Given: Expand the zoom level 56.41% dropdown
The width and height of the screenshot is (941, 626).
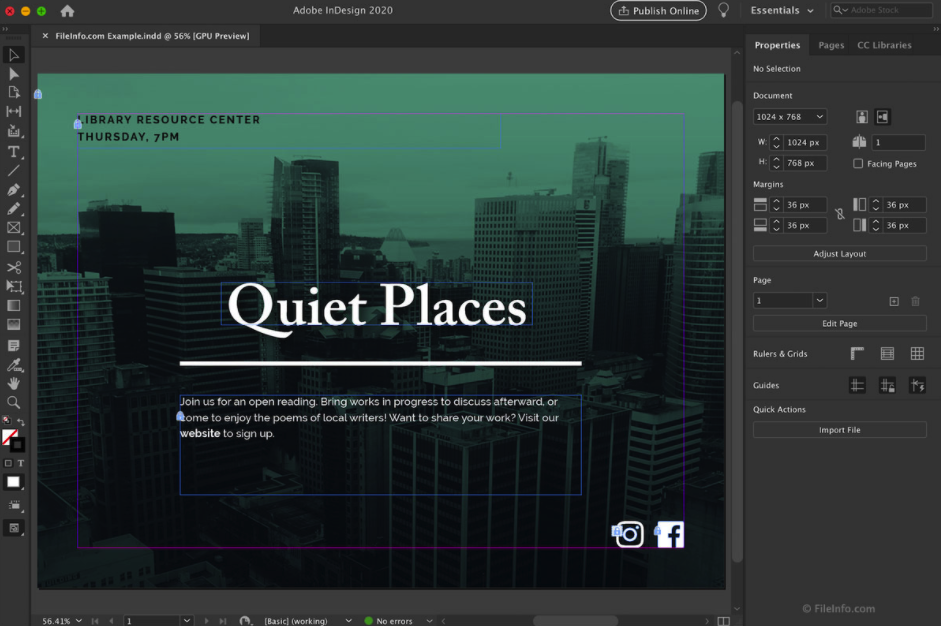Looking at the screenshot, I should tap(79, 621).
